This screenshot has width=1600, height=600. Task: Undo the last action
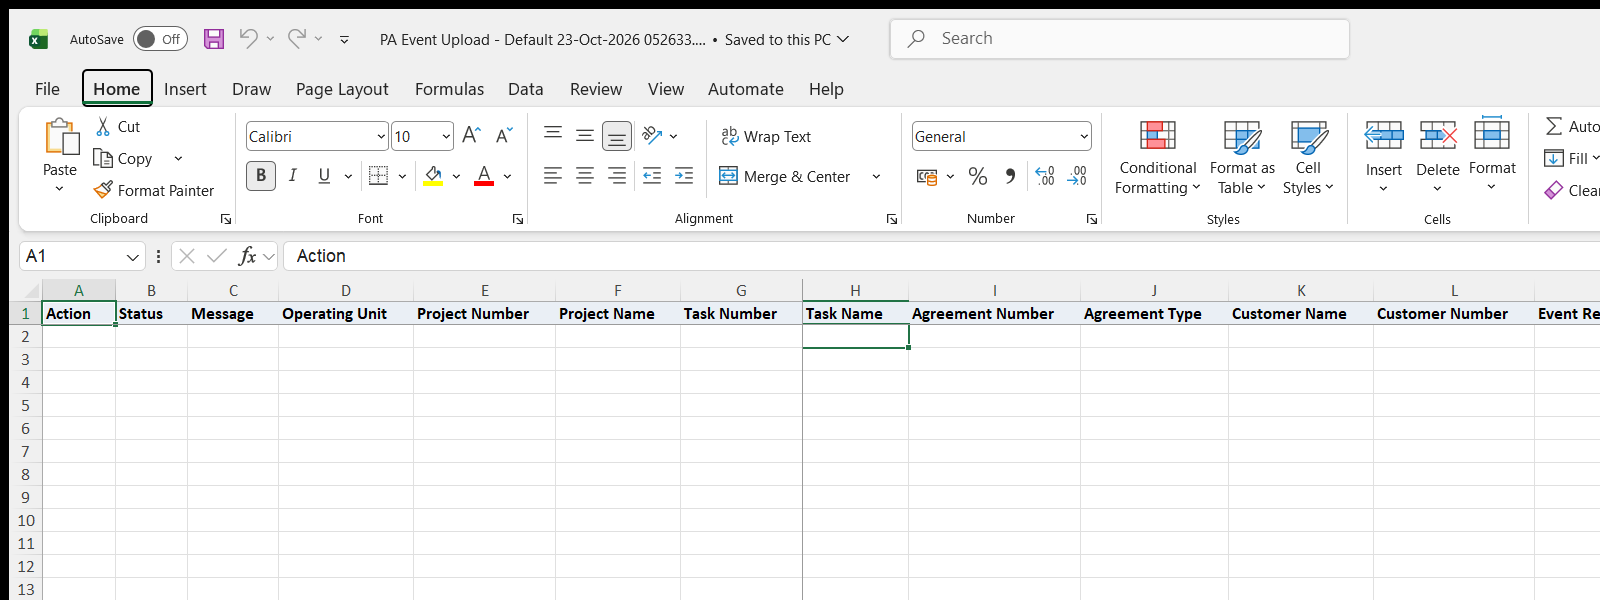(248, 38)
